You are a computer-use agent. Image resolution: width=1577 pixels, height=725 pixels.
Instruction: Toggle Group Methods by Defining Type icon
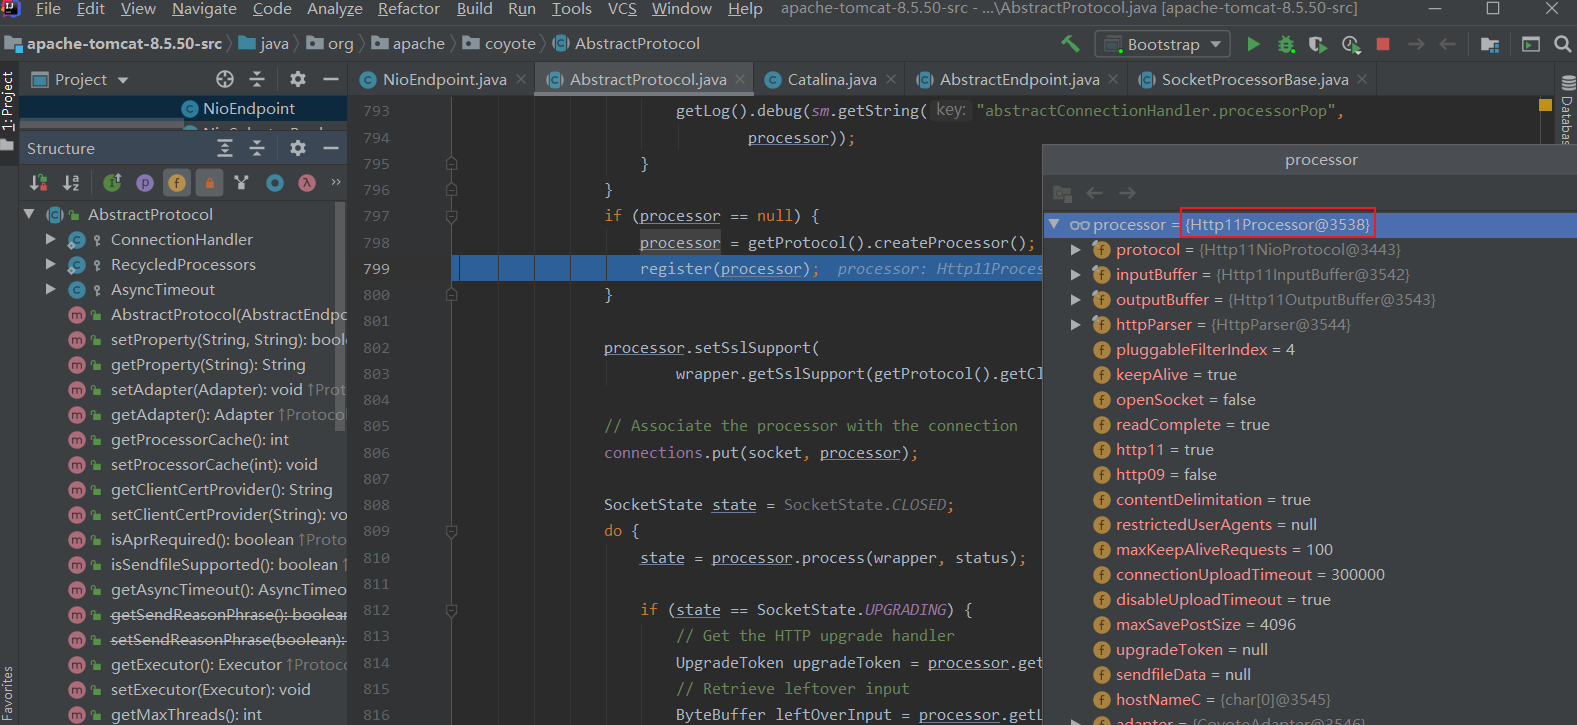pyautogui.click(x=241, y=182)
